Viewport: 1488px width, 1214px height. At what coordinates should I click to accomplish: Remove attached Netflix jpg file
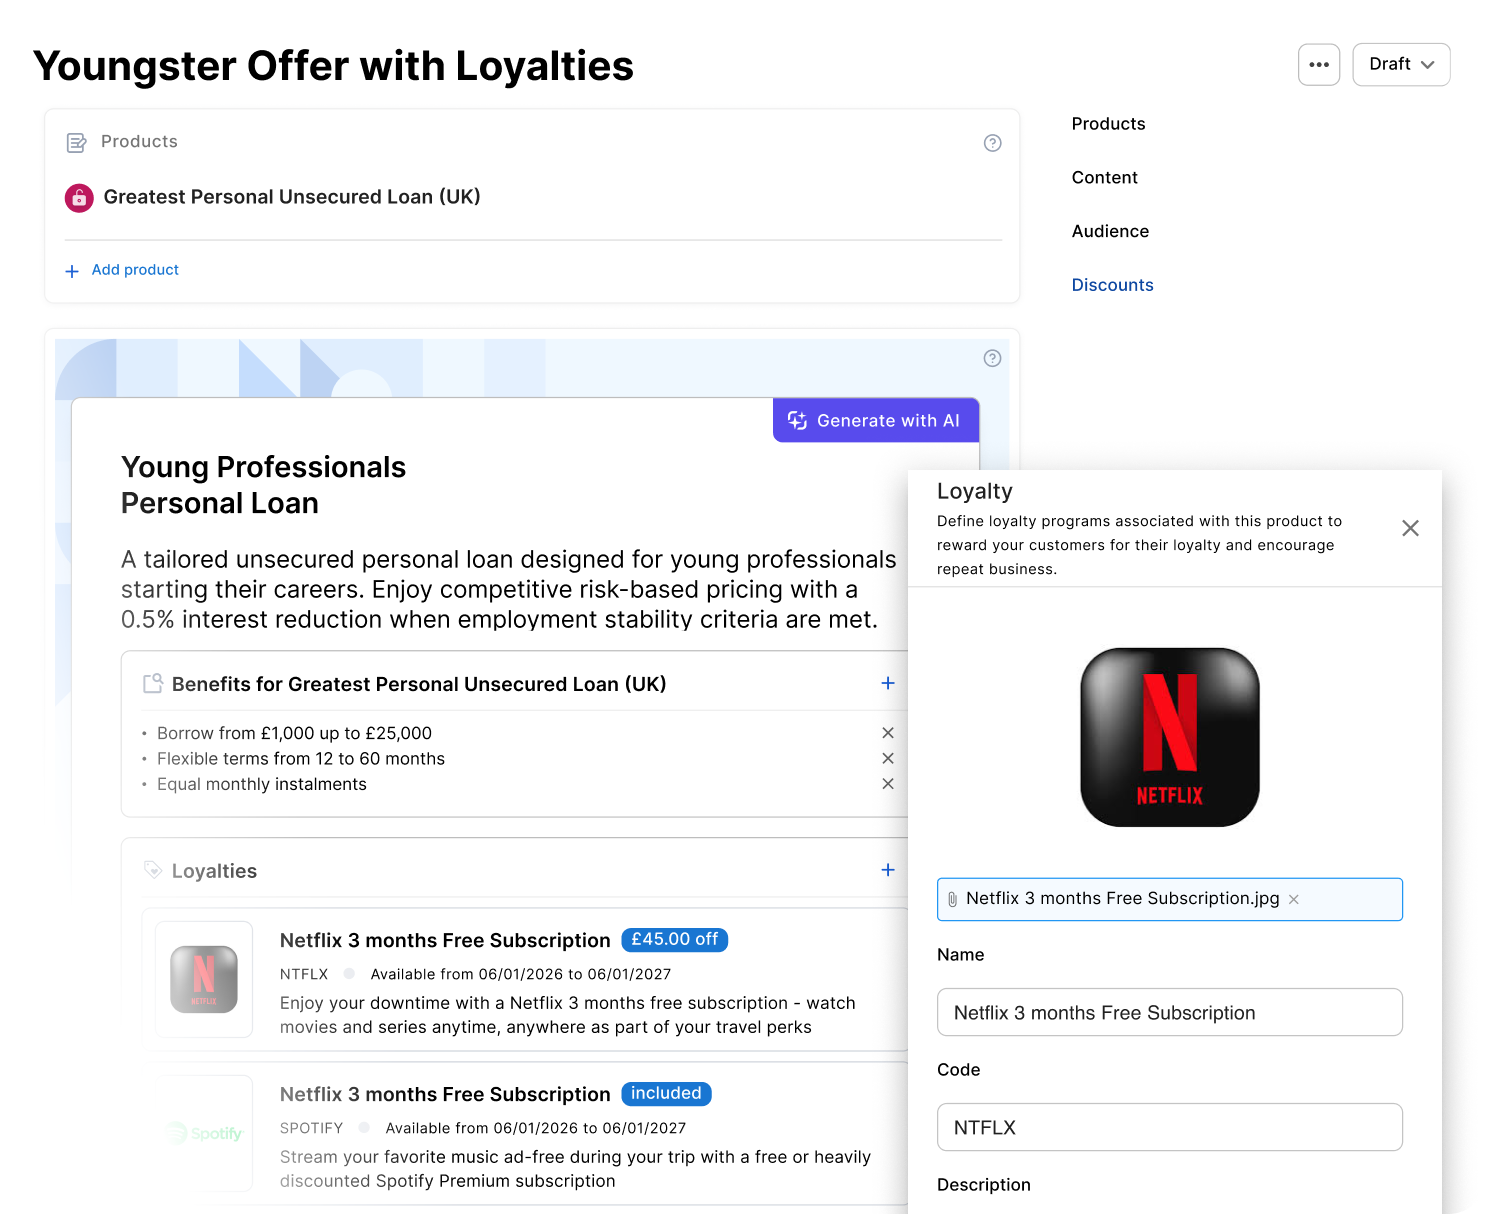pyautogui.click(x=1293, y=899)
